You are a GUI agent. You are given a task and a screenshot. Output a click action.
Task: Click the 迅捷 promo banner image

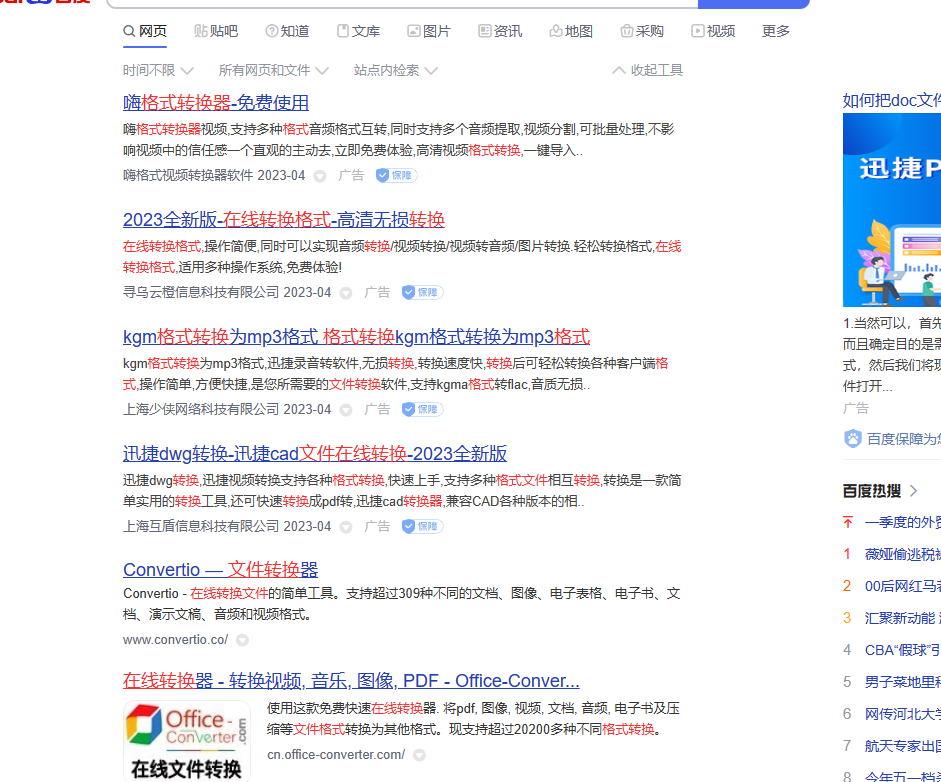tap(892, 210)
